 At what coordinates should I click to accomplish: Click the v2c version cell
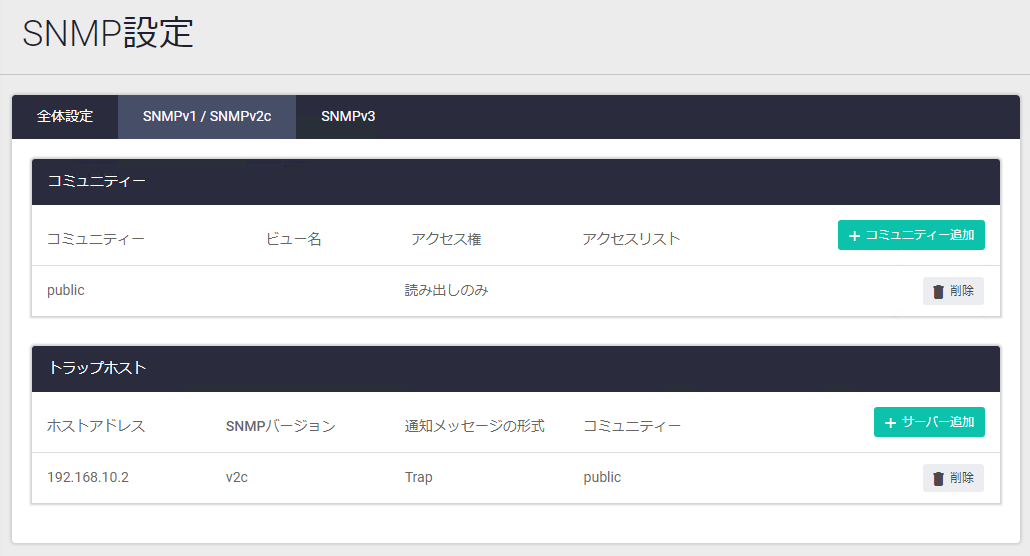click(x=237, y=478)
